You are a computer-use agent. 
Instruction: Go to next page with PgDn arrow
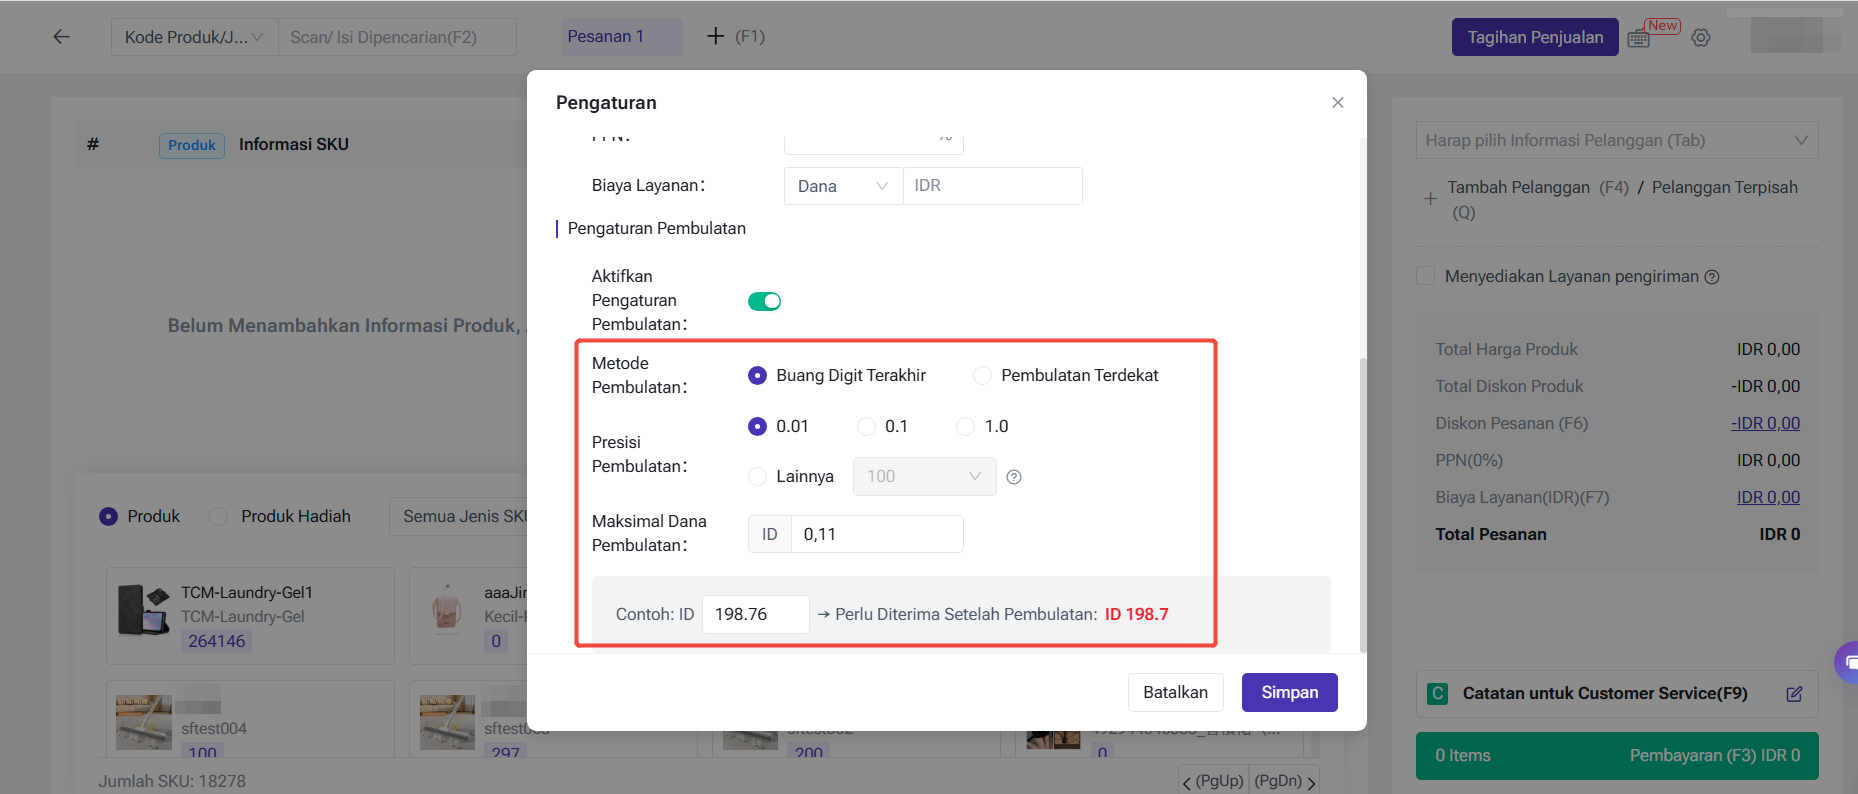pos(1310,781)
